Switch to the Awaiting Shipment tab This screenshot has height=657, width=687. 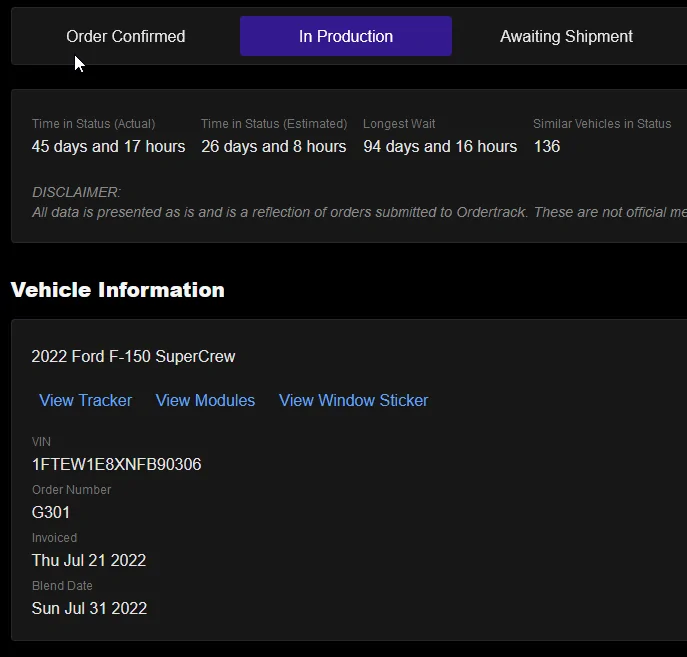point(566,36)
